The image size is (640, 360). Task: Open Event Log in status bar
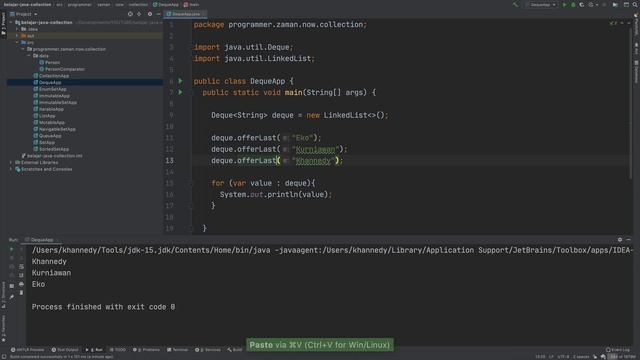[618, 350]
